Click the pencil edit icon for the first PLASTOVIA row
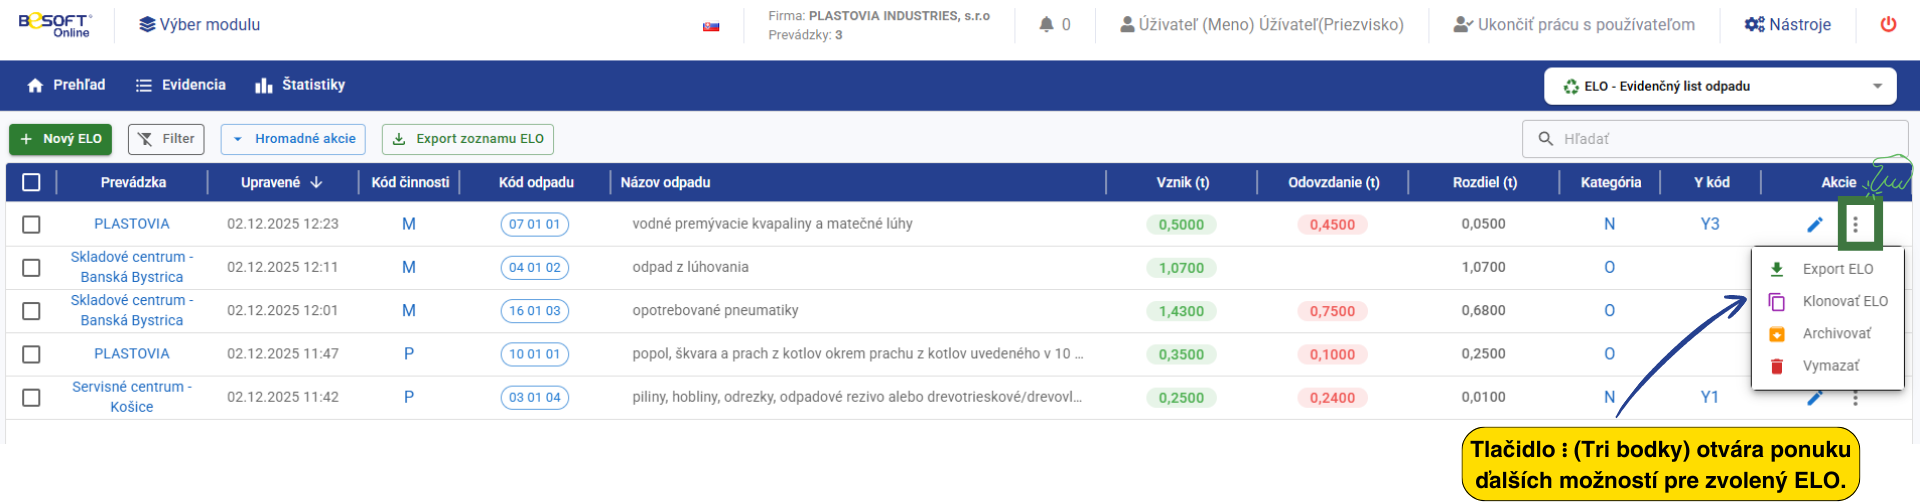This screenshot has width=1920, height=502. (x=1815, y=225)
